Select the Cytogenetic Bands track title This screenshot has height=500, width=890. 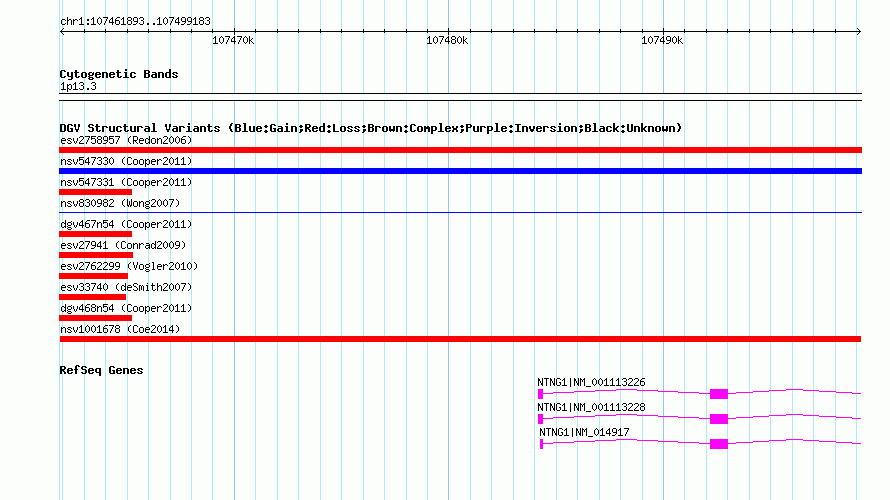point(119,74)
